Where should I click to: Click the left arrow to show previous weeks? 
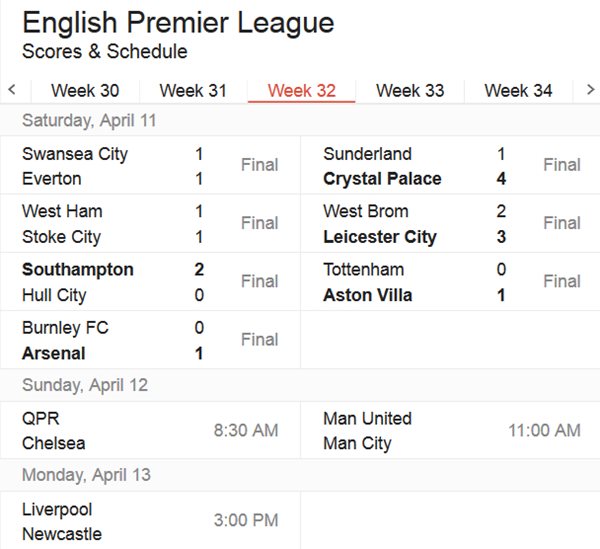[x=12, y=90]
